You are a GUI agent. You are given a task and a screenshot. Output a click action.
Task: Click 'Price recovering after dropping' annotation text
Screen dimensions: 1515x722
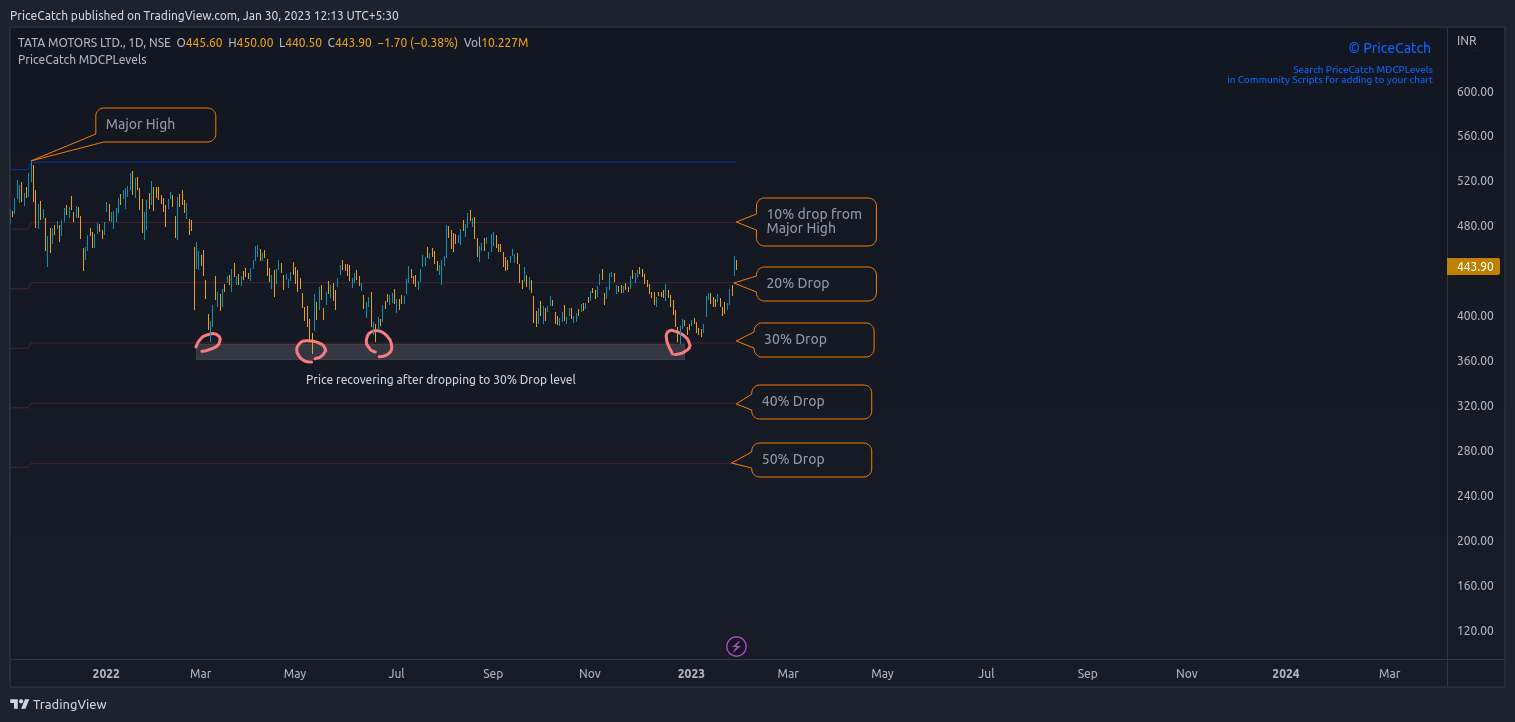[440, 380]
